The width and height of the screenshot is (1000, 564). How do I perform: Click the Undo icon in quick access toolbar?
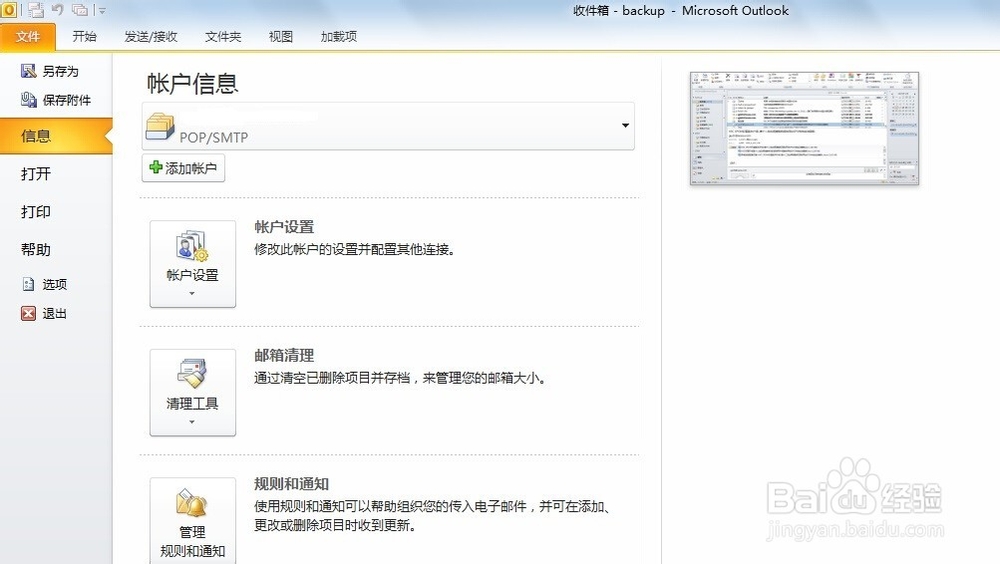click(x=58, y=10)
